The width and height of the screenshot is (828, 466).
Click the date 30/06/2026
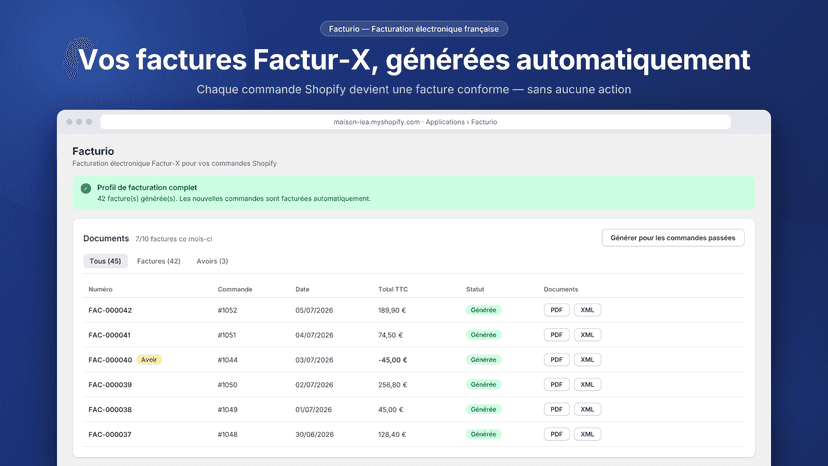[314, 434]
